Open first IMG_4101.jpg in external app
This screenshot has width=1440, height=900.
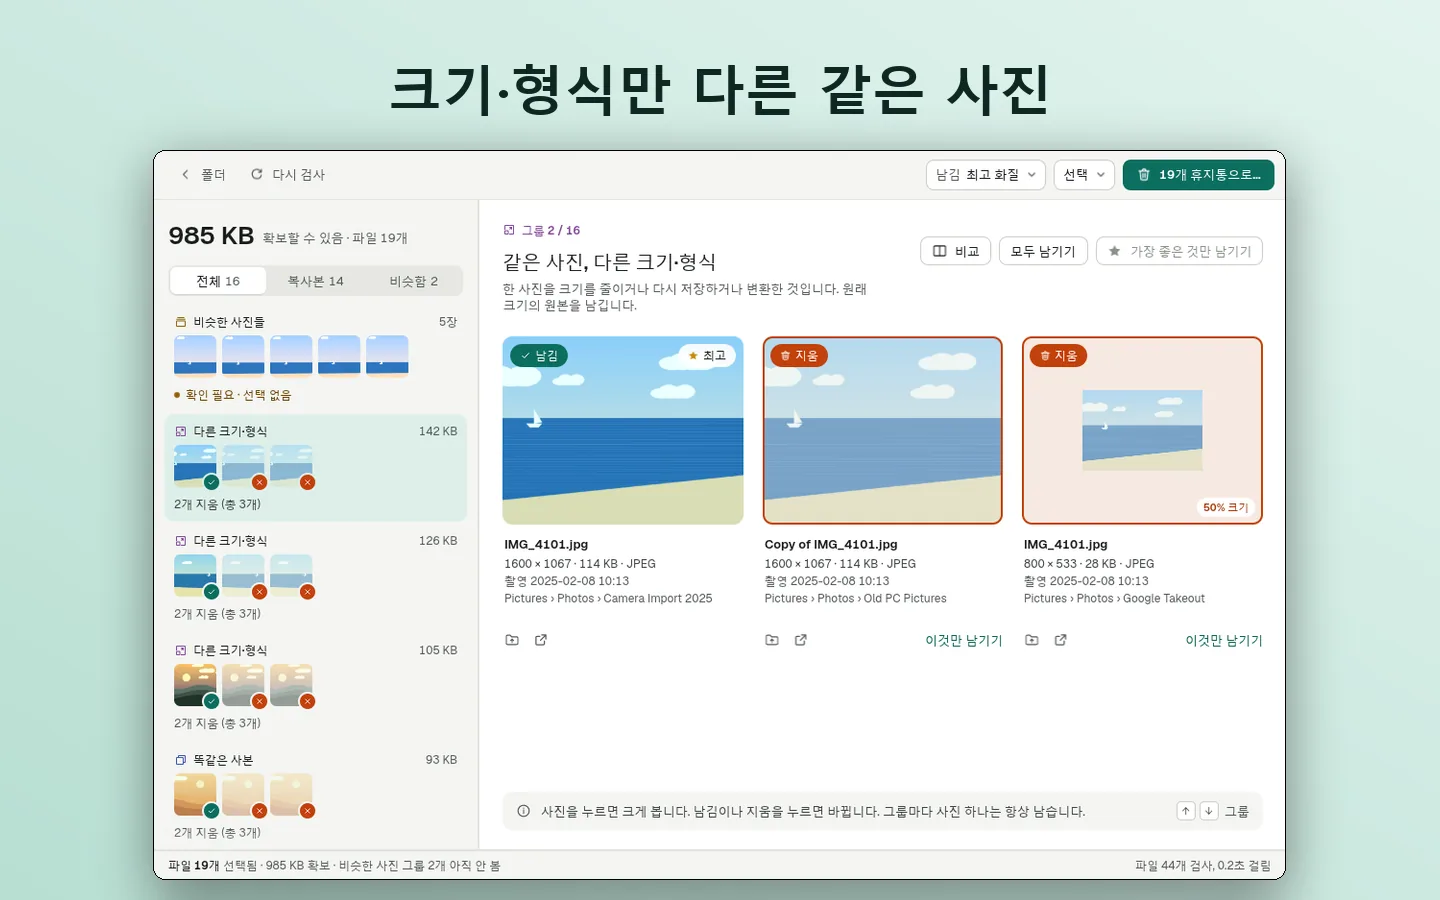pos(541,640)
